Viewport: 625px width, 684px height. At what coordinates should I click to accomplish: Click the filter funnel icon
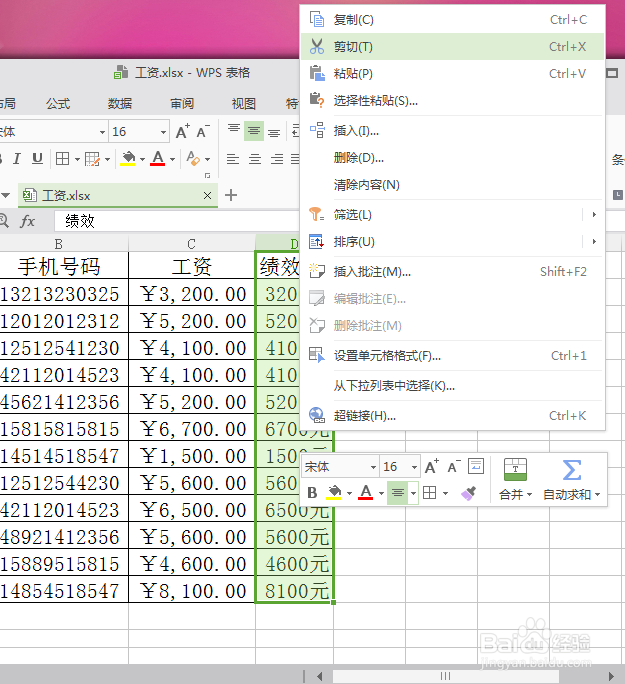[317, 215]
